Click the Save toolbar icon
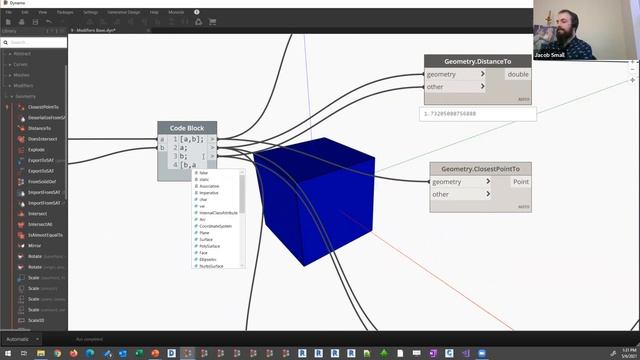Image resolution: width=640 pixels, height=360 pixels. click(x=35, y=22)
